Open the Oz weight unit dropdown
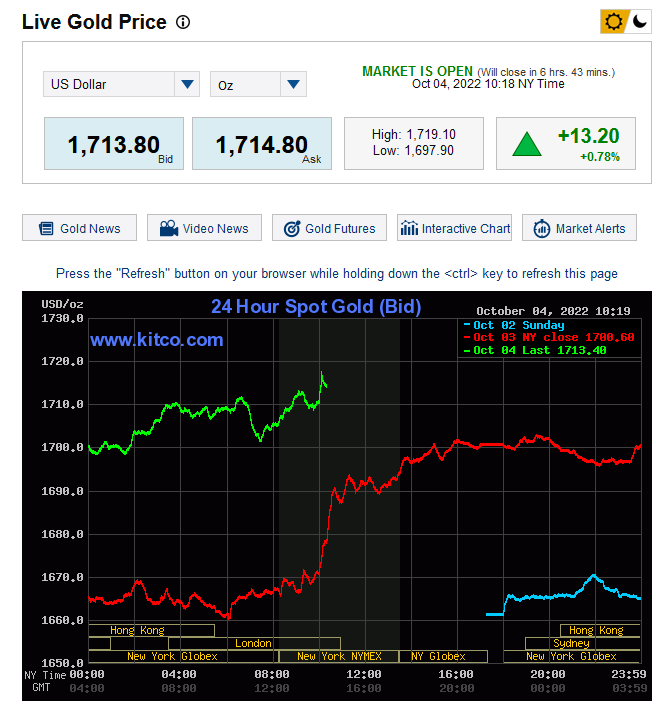The width and height of the screenshot is (656, 706). pyautogui.click(x=258, y=84)
